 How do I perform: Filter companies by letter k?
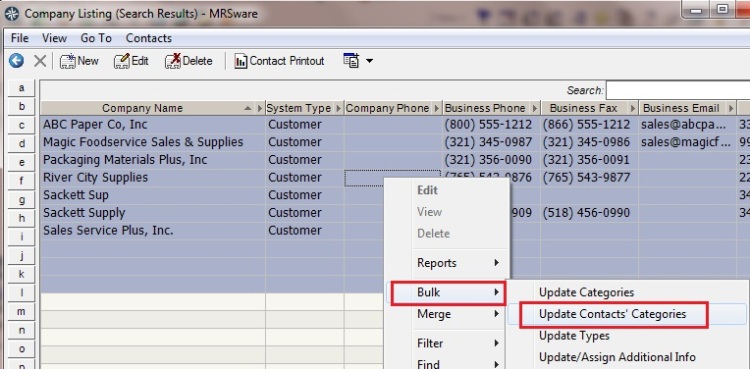coord(22,274)
